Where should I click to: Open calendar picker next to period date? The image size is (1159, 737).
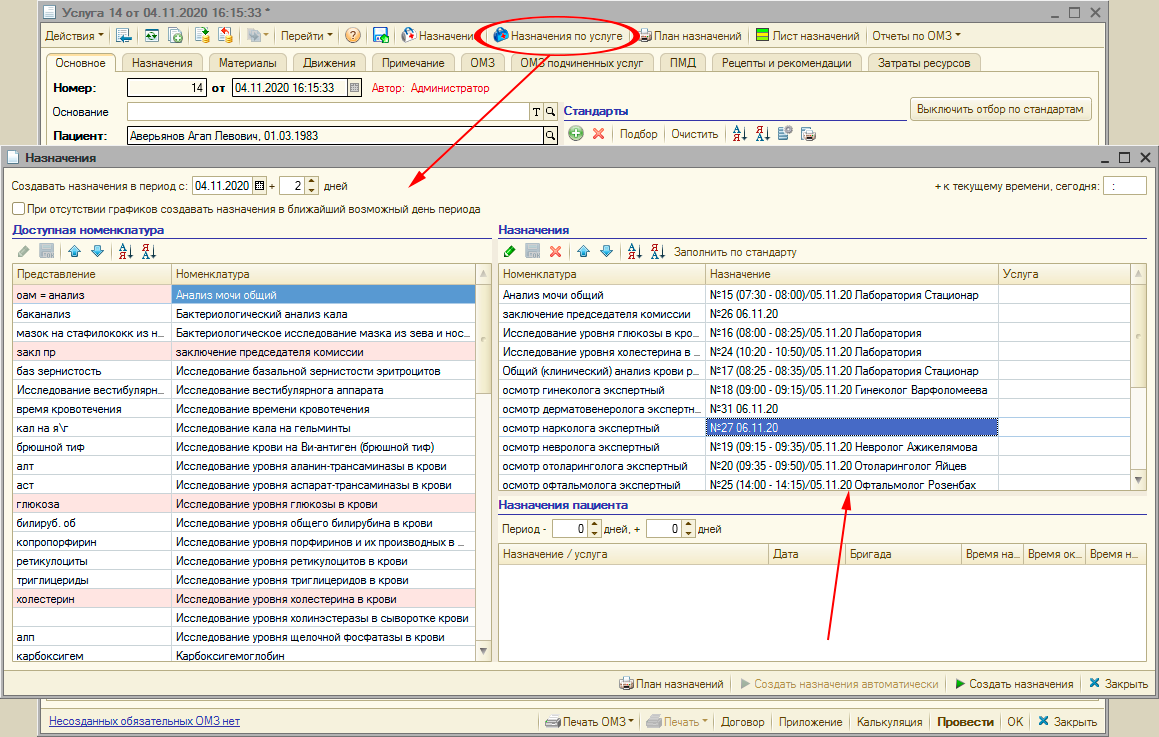(x=260, y=186)
